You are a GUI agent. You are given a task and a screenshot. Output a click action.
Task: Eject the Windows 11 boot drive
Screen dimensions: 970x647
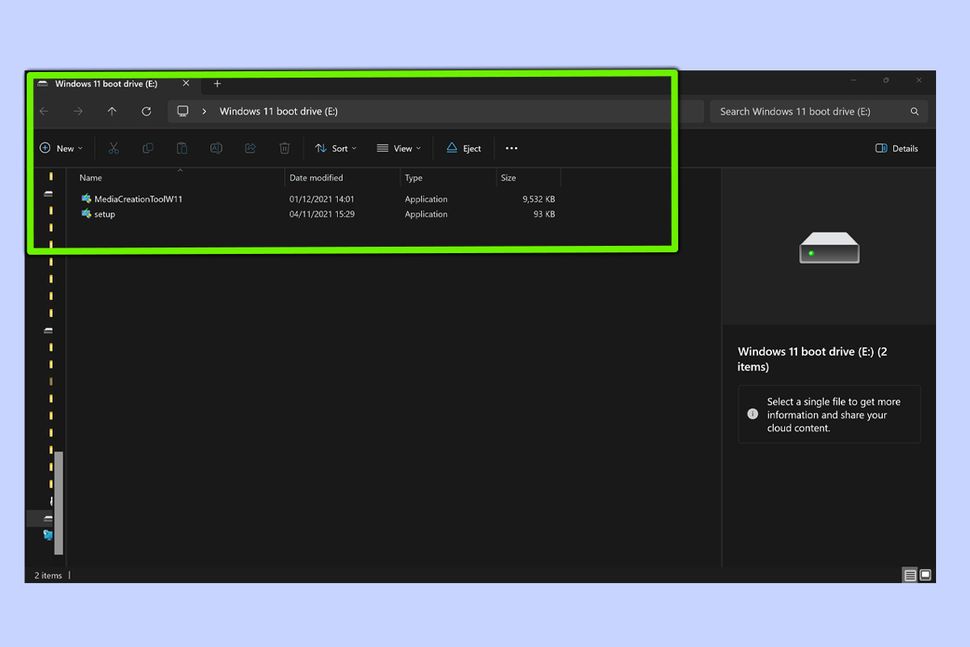point(464,148)
